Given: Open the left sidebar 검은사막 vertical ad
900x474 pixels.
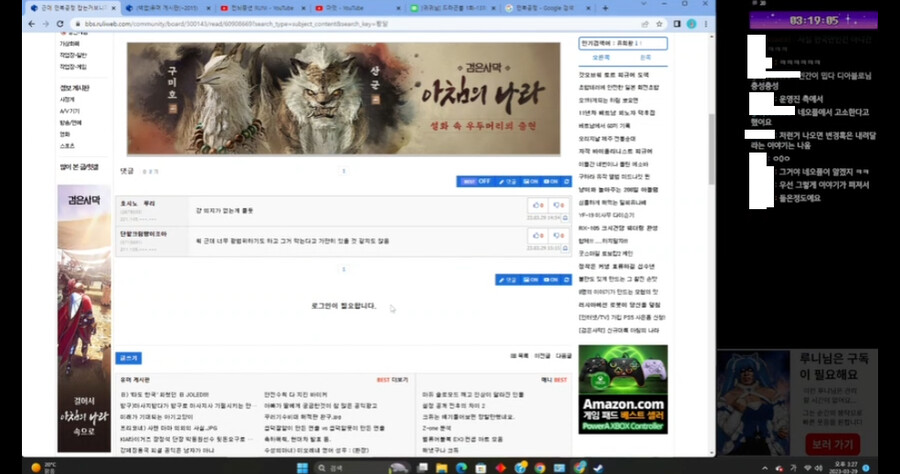Looking at the screenshot, I should (84, 318).
